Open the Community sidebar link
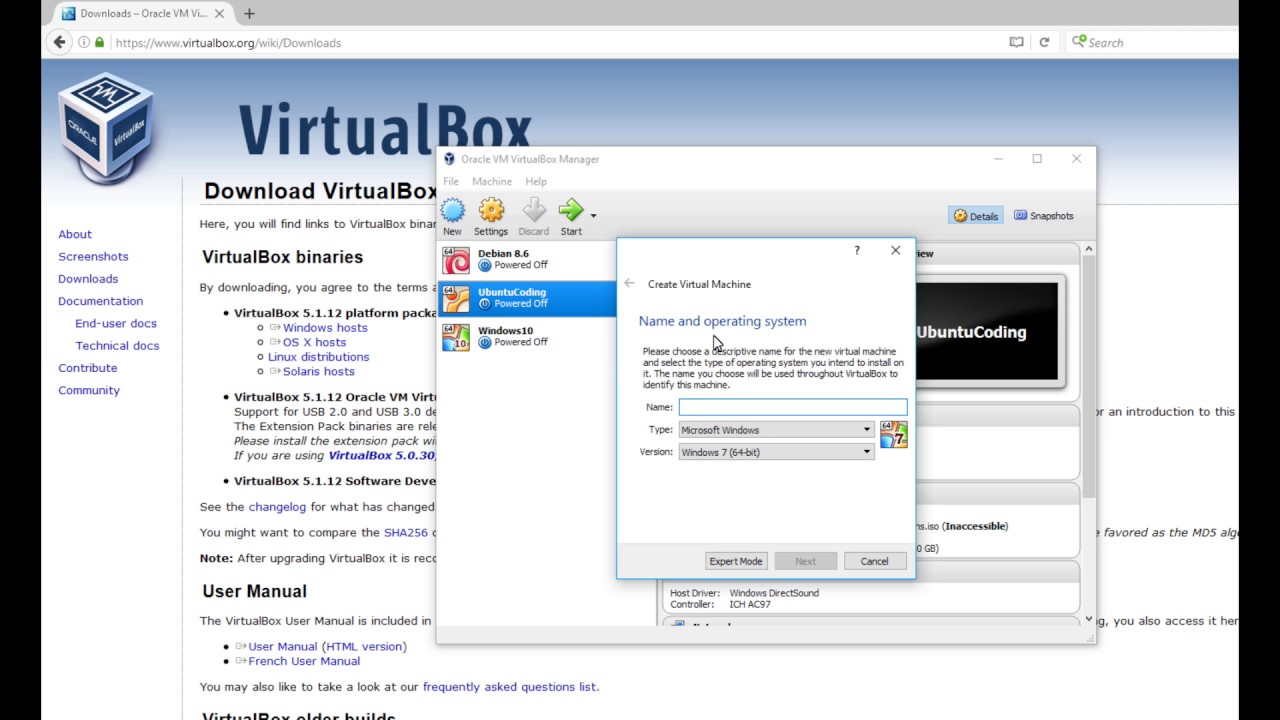Screen dimensions: 1280x720 89,390
